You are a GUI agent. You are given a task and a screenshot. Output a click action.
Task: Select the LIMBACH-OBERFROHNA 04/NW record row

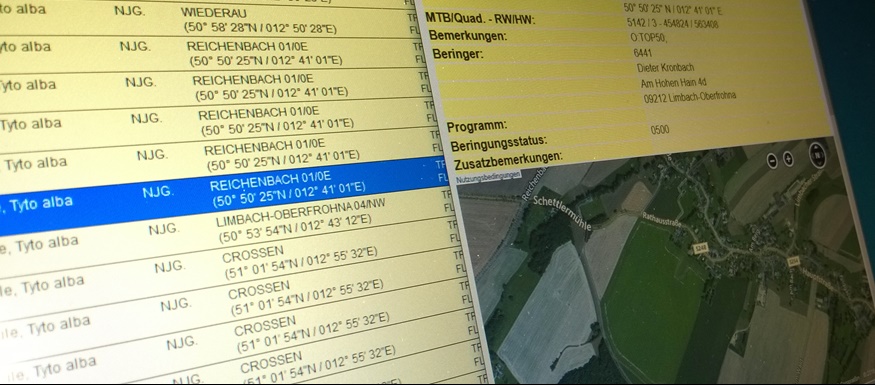[x=229, y=229]
